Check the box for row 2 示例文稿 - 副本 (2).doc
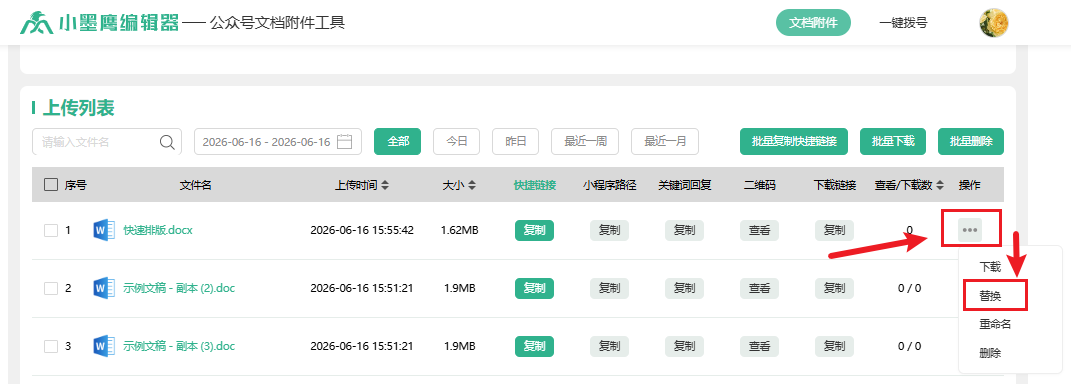 pos(51,288)
